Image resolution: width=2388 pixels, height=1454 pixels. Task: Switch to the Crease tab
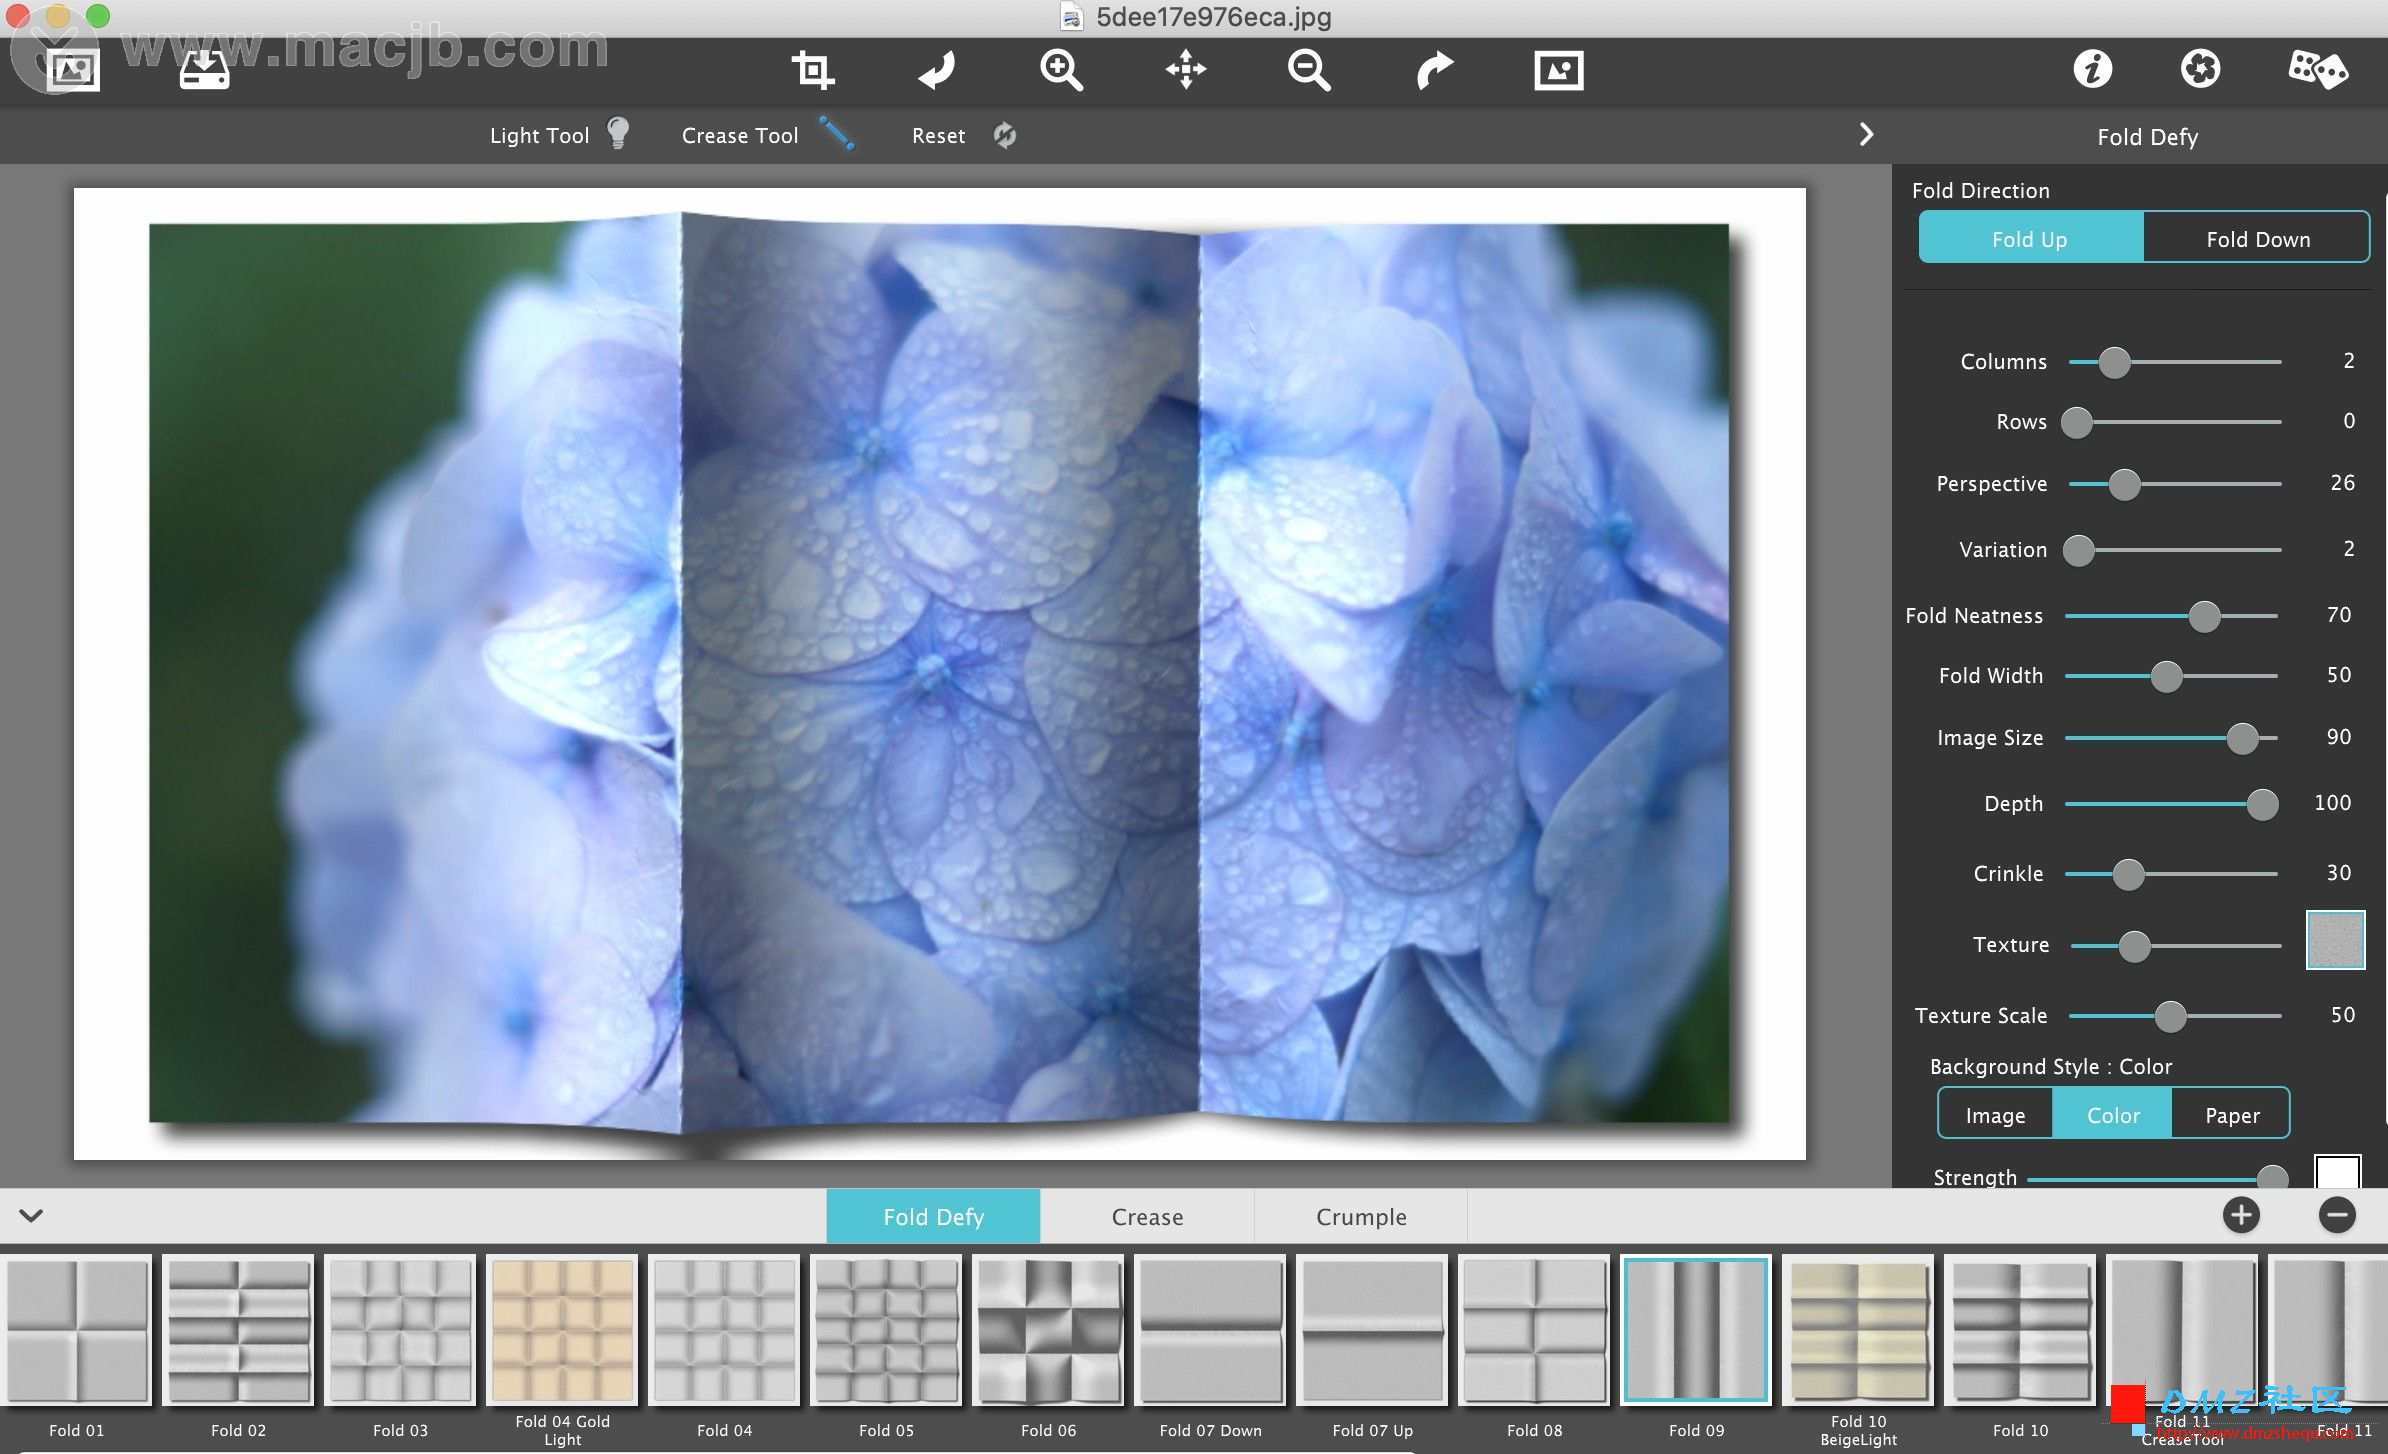tap(1147, 1216)
